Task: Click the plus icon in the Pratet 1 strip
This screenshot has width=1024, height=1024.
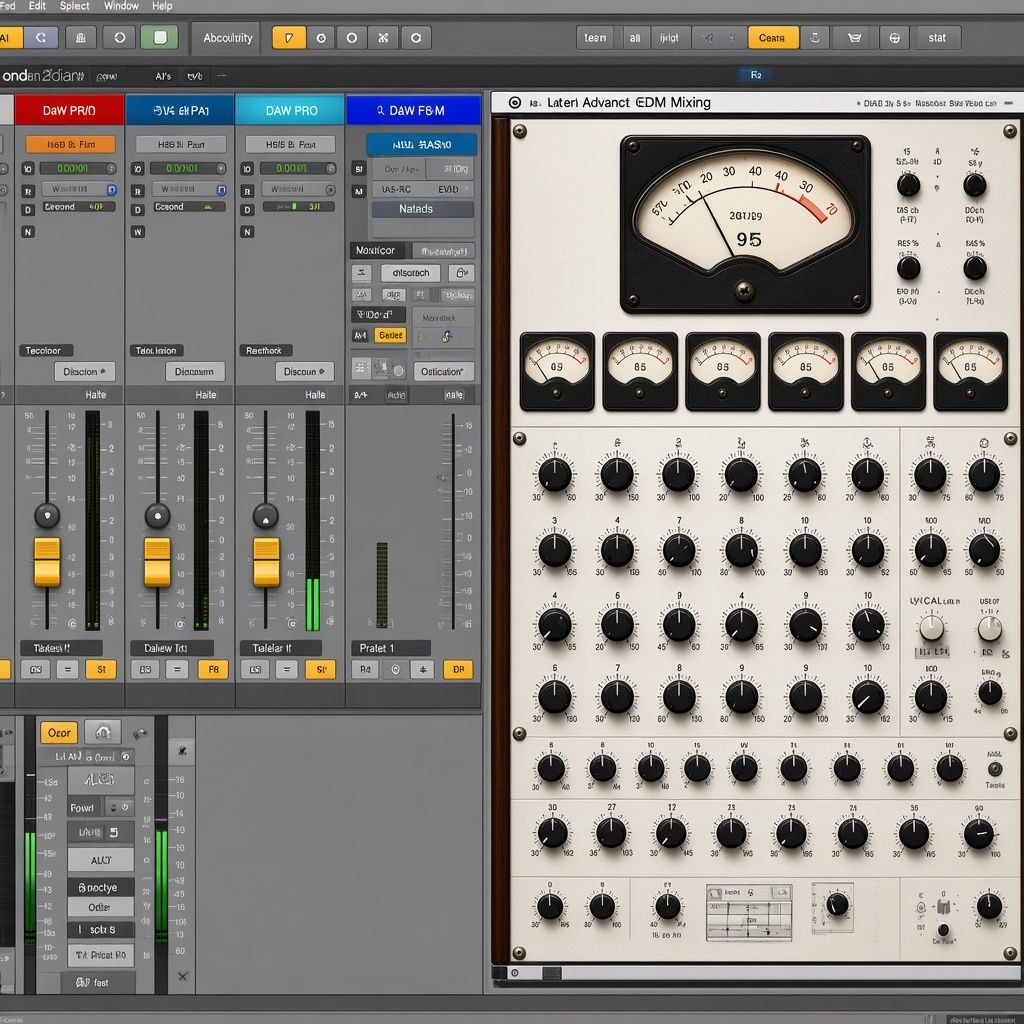Action: [422, 669]
